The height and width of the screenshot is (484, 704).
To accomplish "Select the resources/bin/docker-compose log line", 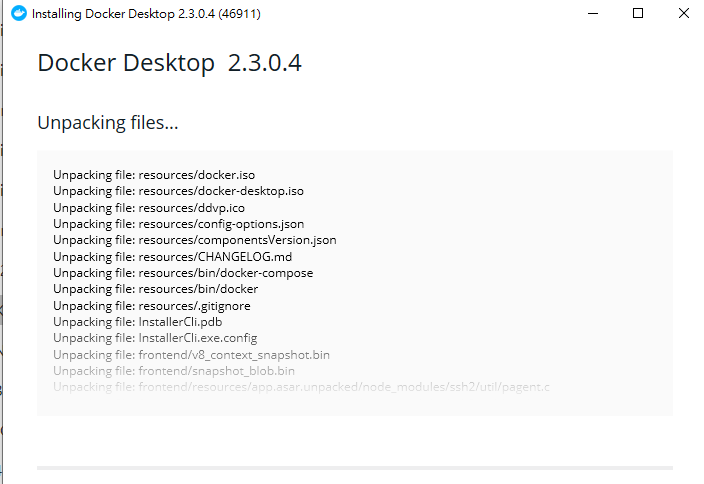I will tap(183, 273).
